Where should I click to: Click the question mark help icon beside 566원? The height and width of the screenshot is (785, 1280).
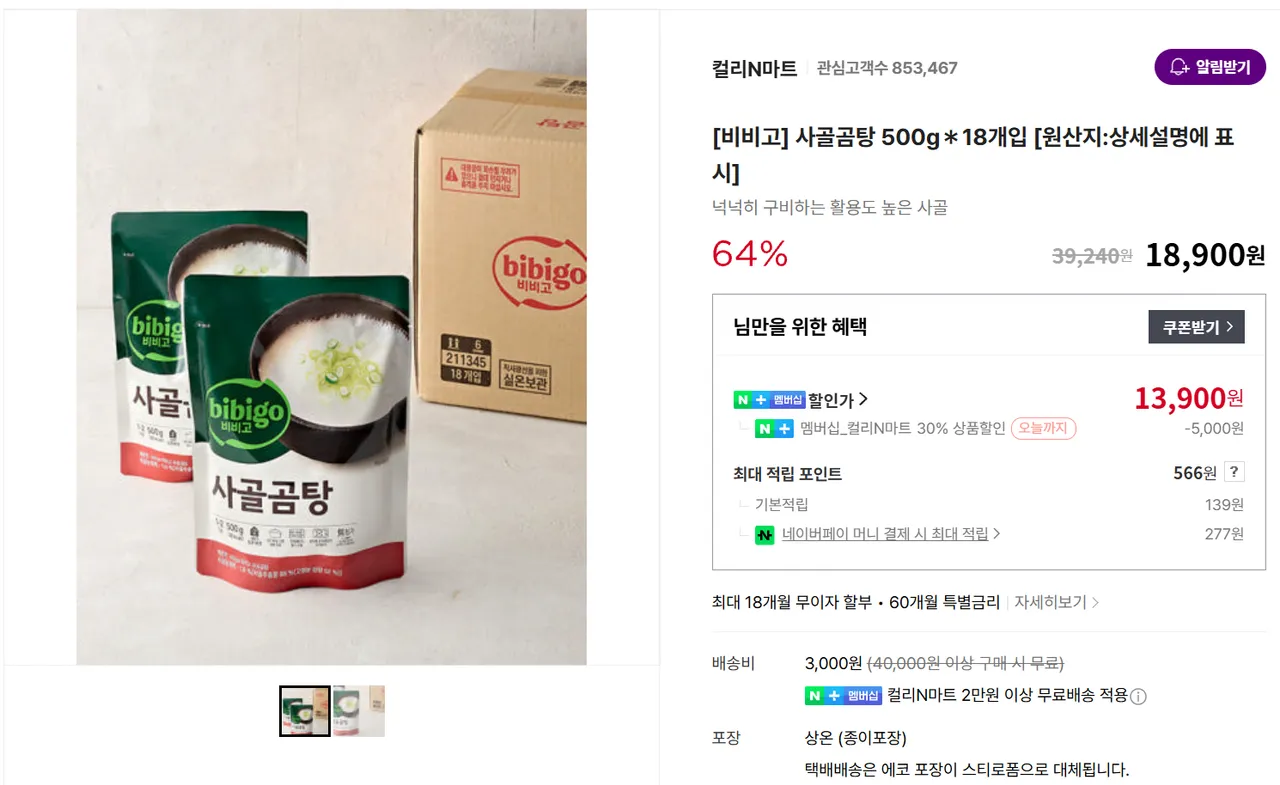pyautogui.click(x=1235, y=473)
